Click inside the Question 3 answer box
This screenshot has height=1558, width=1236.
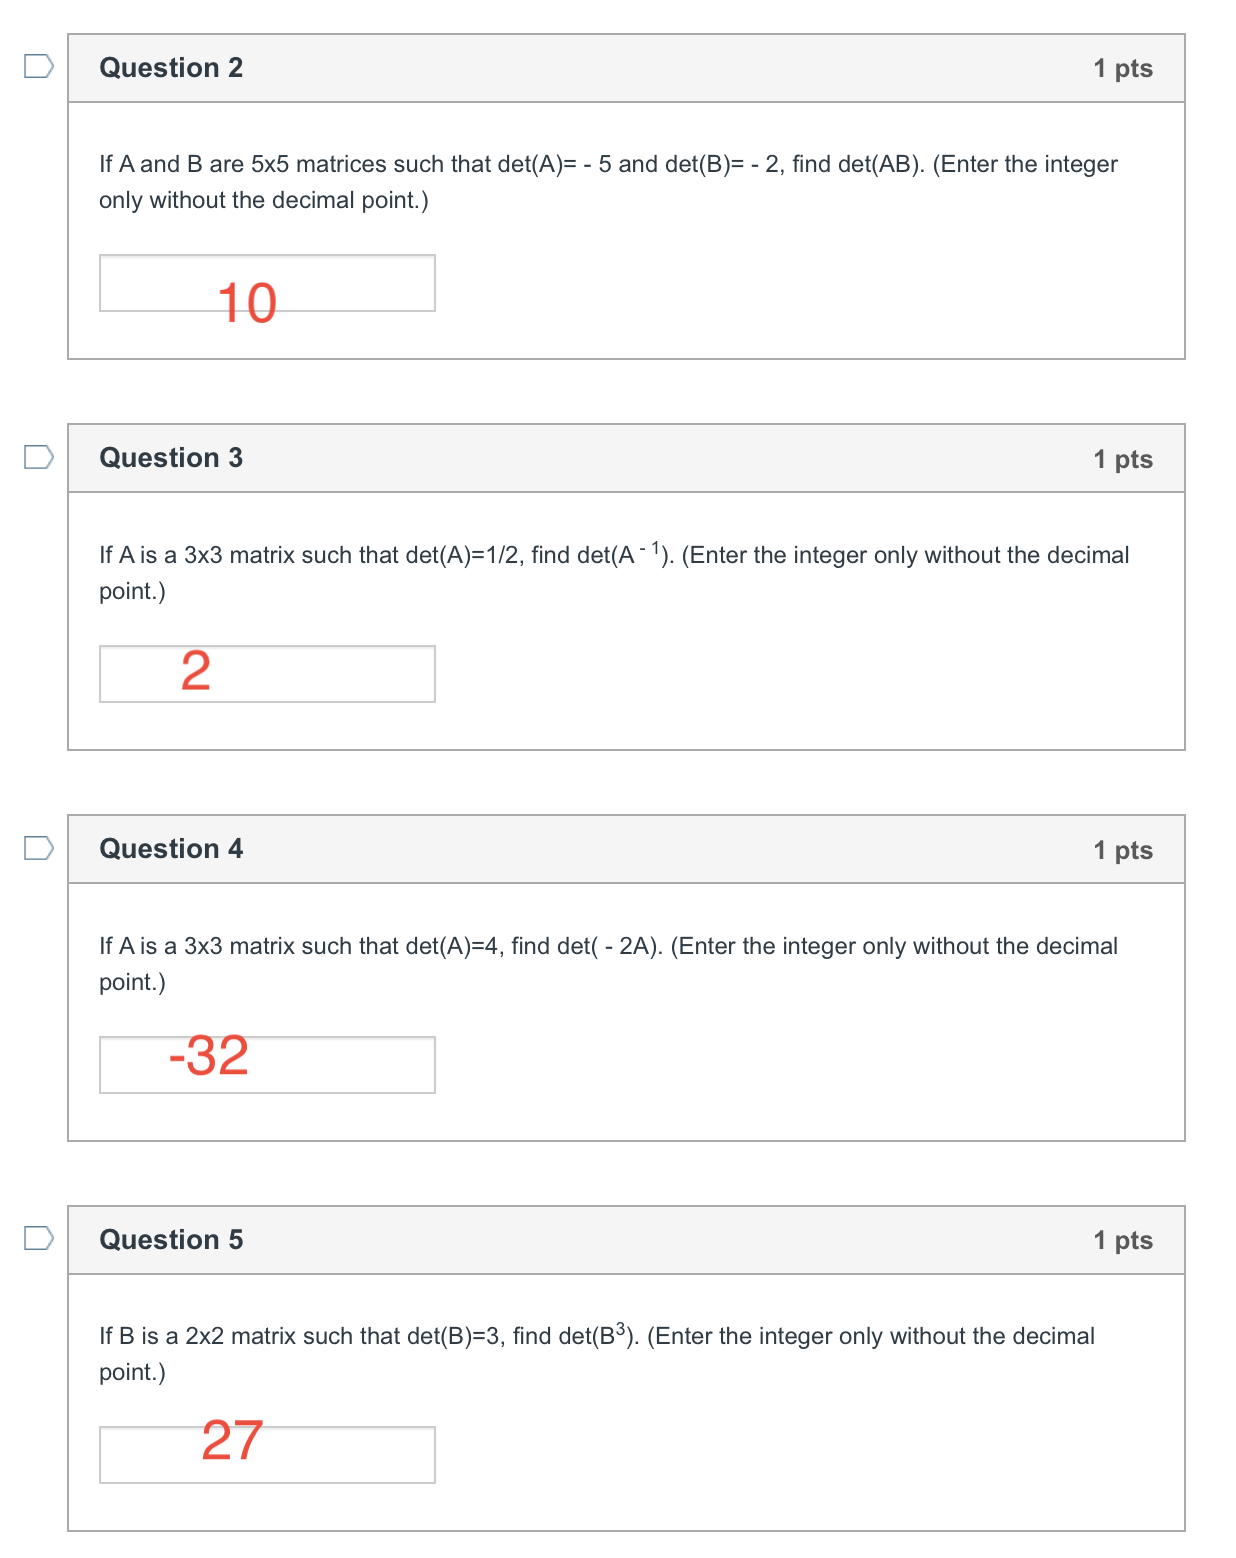click(266, 675)
